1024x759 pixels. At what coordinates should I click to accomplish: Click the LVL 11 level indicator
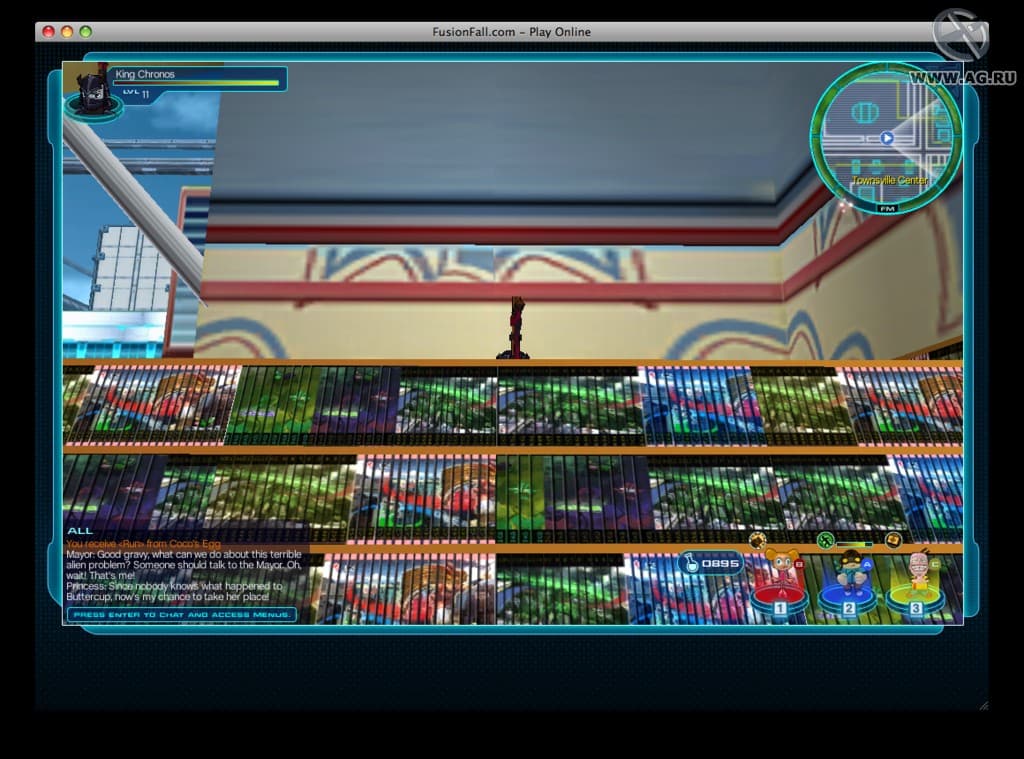136,93
